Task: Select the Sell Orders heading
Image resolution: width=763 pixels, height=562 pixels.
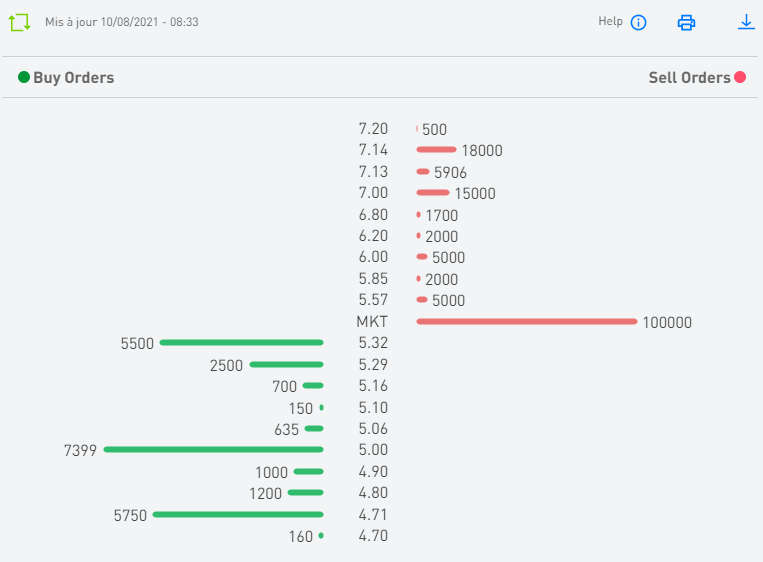Action: pyautogui.click(x=689, y=77)
